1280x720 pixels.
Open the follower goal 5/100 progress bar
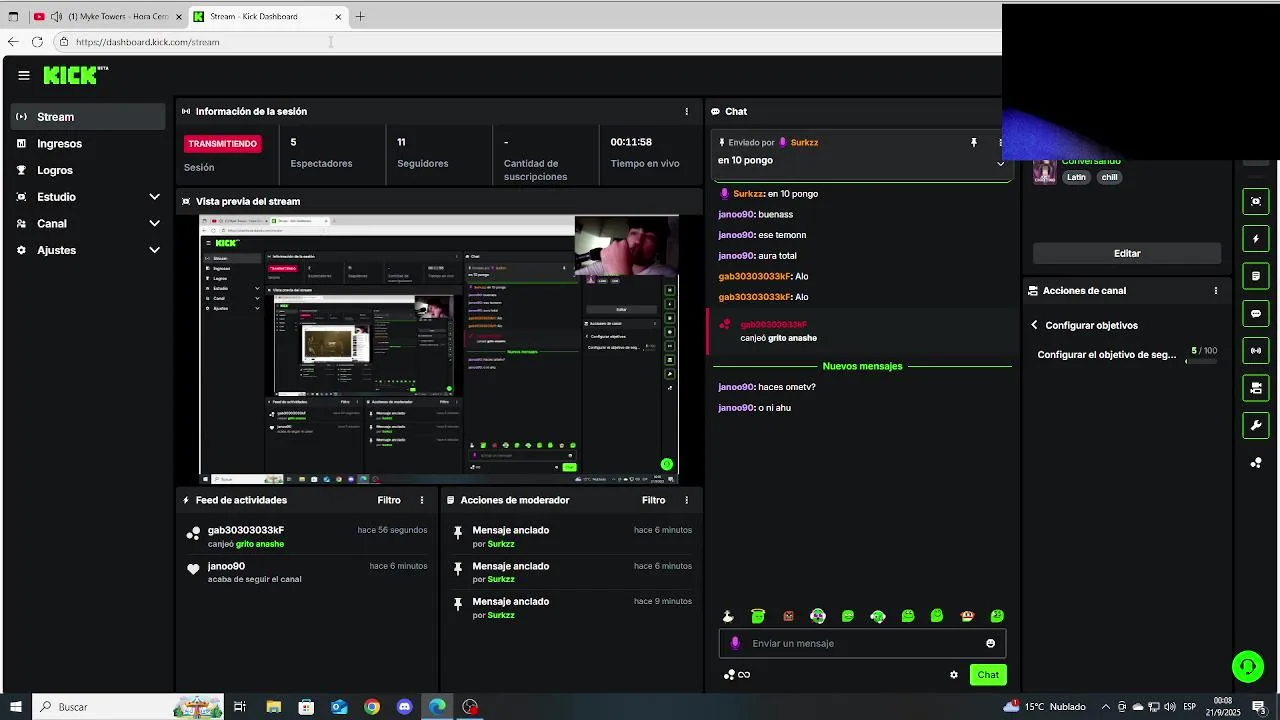(x=1202, y=360)
